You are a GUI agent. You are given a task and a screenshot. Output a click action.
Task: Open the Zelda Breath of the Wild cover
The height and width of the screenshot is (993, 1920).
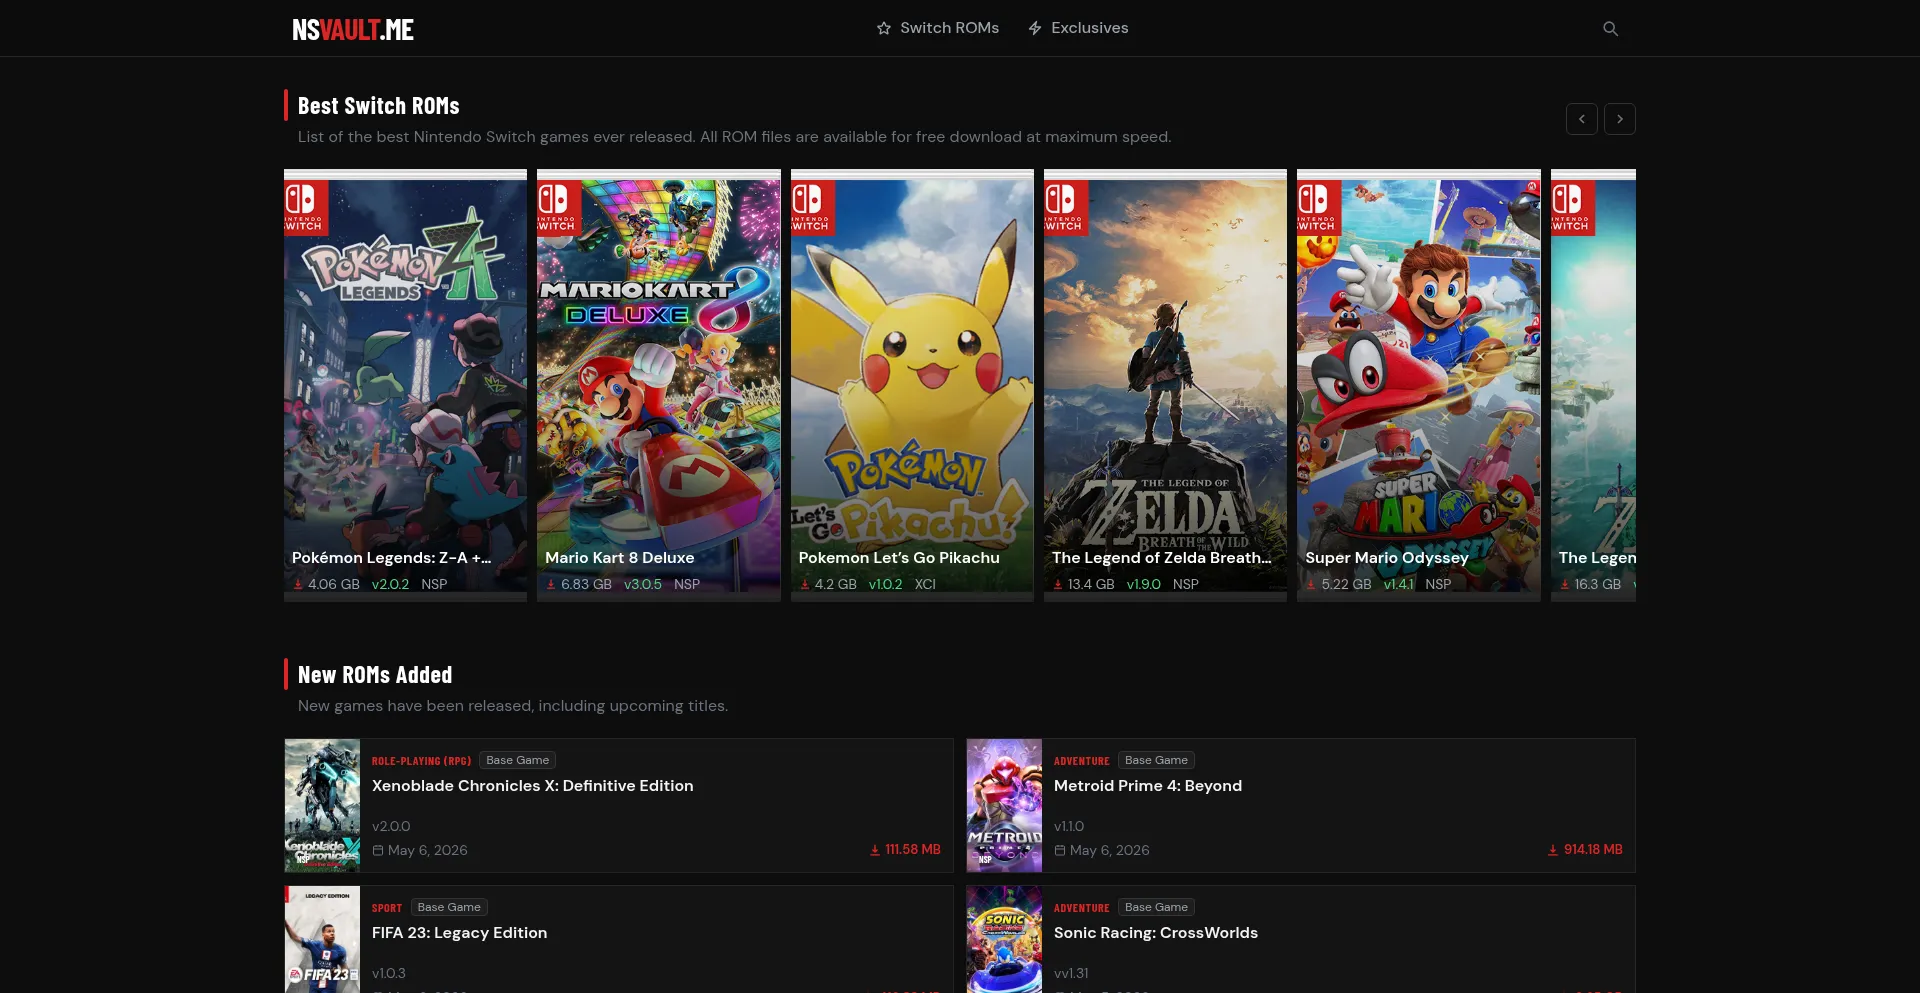(1165, 385)
